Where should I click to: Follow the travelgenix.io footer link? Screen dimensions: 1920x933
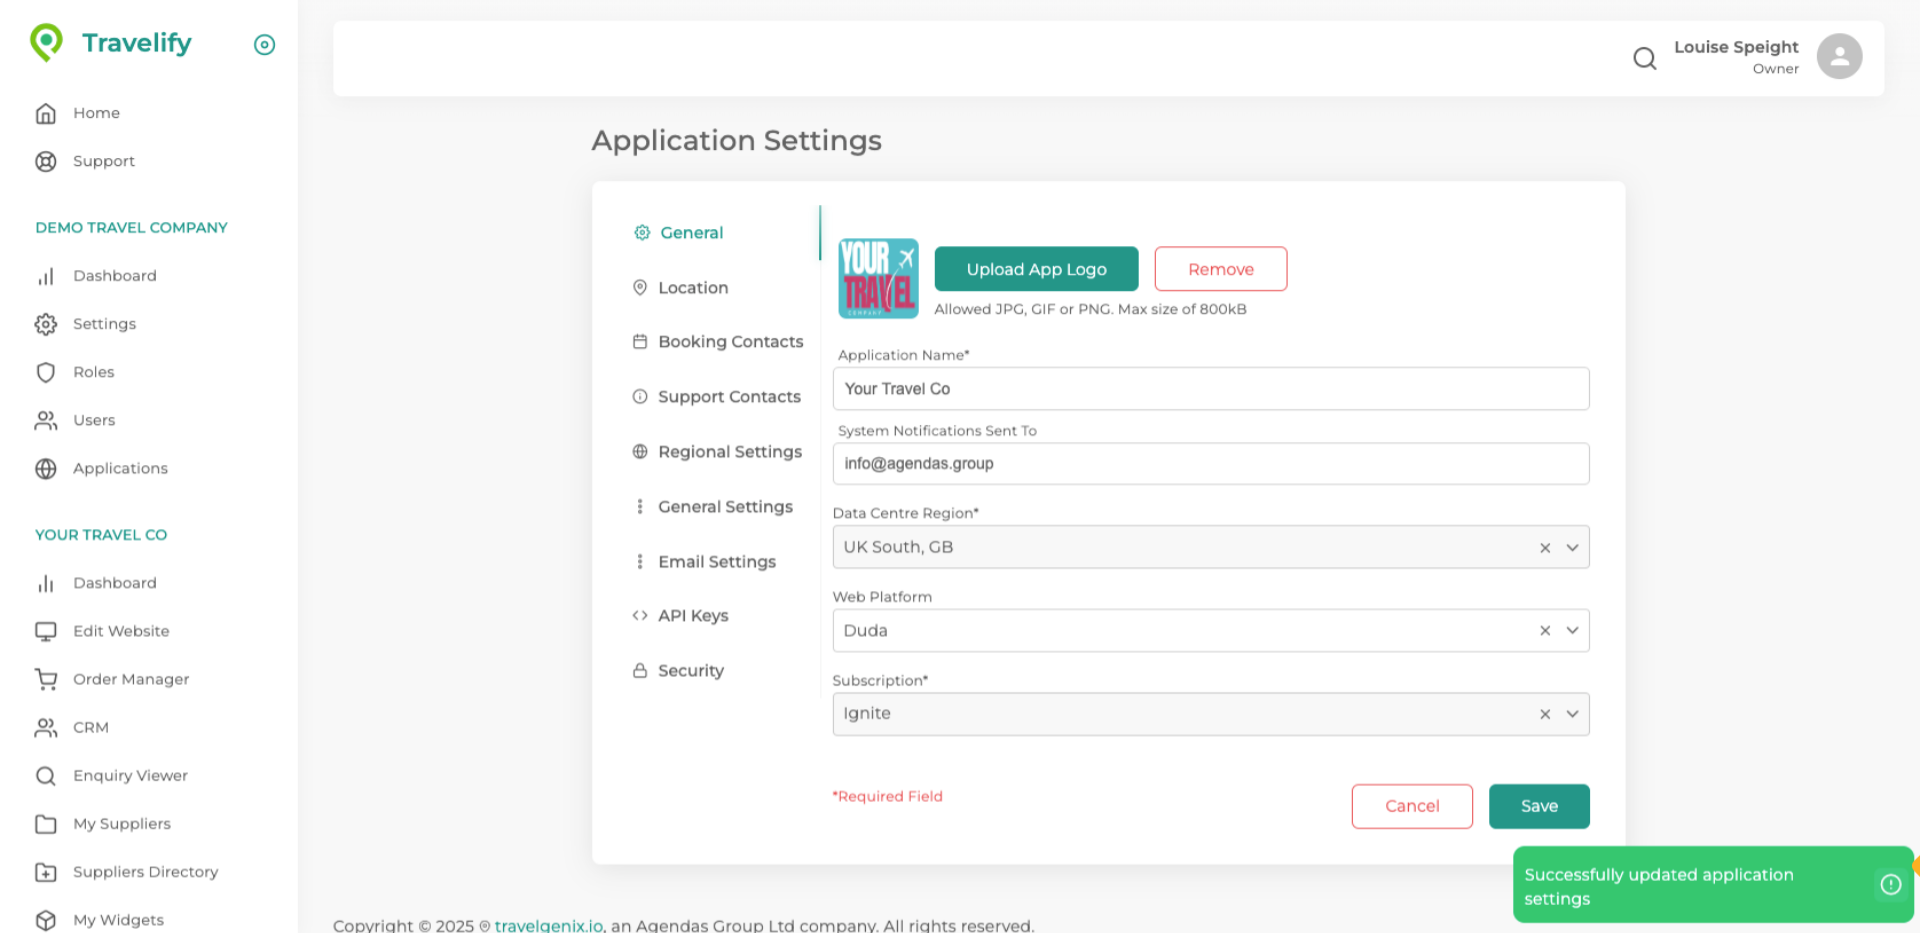(x=548, y=926)
